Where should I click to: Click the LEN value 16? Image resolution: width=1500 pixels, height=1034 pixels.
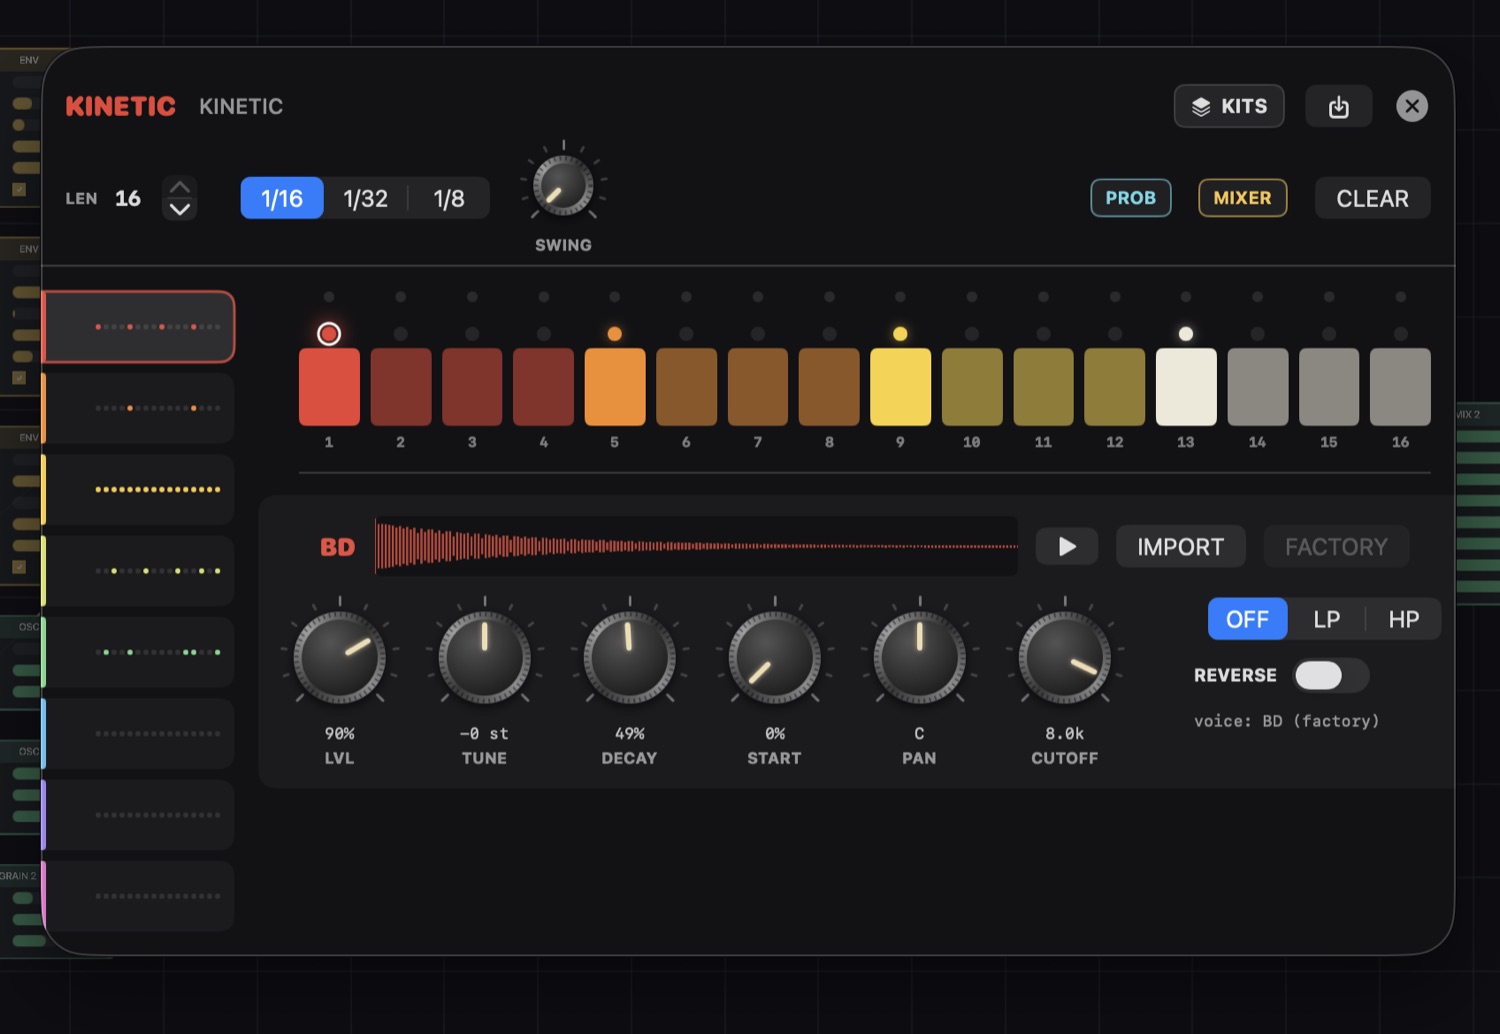(x=128, y=198)
